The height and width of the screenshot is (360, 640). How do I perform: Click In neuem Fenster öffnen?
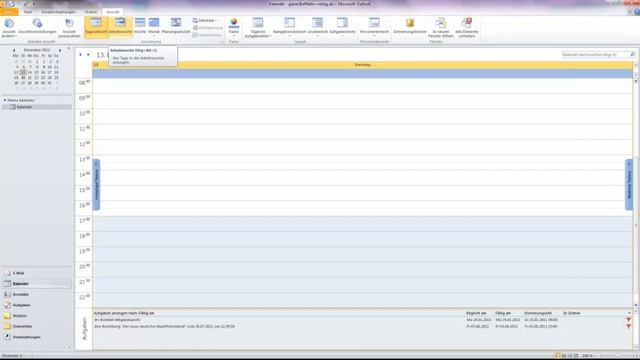(x=441, y=28)
